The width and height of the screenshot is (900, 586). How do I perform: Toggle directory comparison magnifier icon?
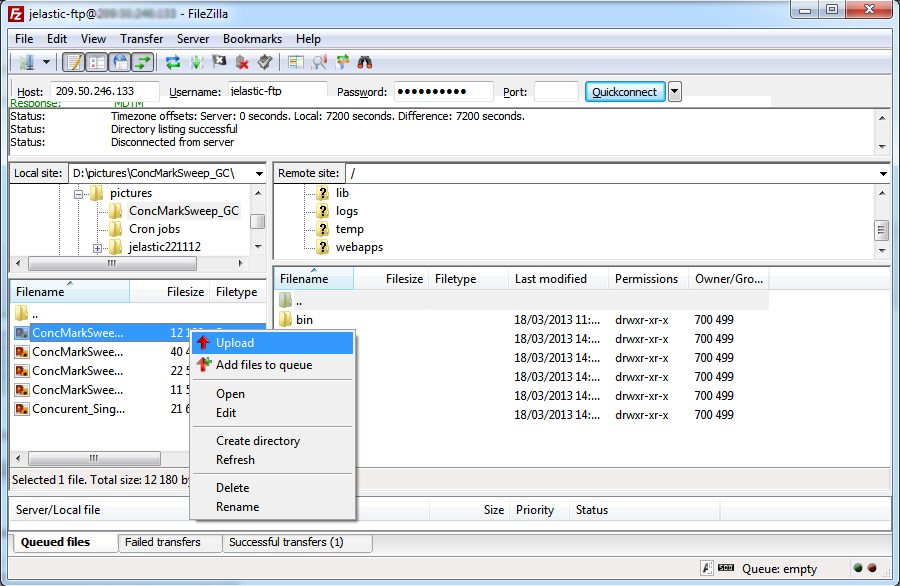319,62
